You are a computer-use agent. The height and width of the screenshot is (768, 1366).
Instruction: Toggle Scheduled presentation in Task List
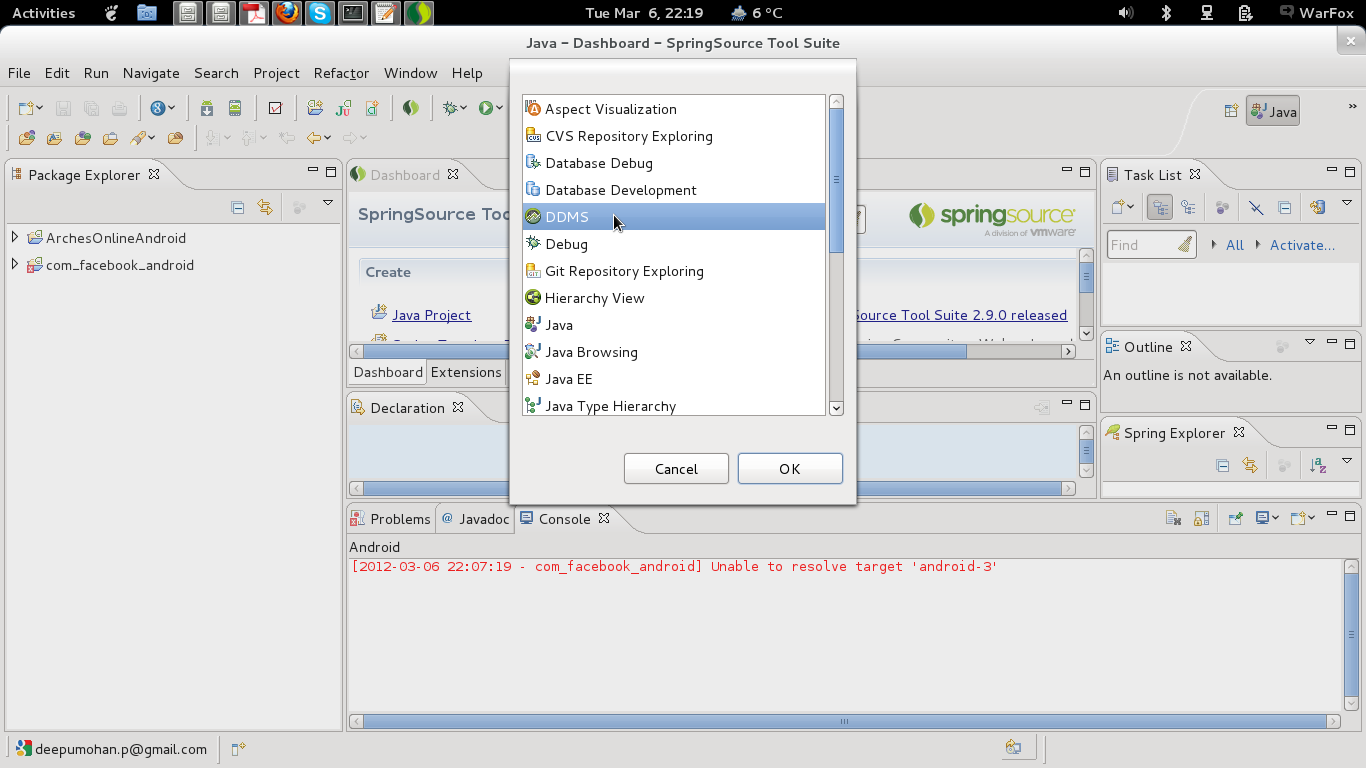(x=1188, y=207)
